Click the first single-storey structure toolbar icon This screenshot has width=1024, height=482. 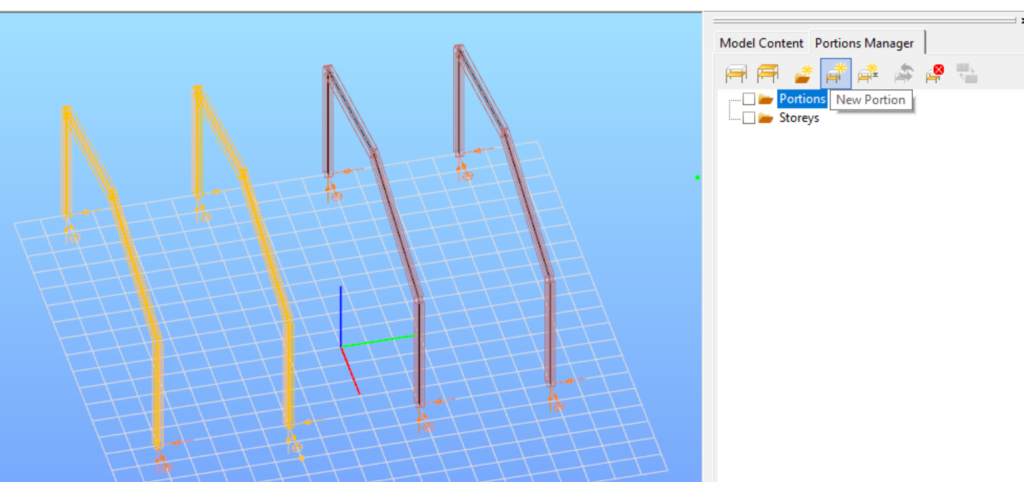pos(736,73)
